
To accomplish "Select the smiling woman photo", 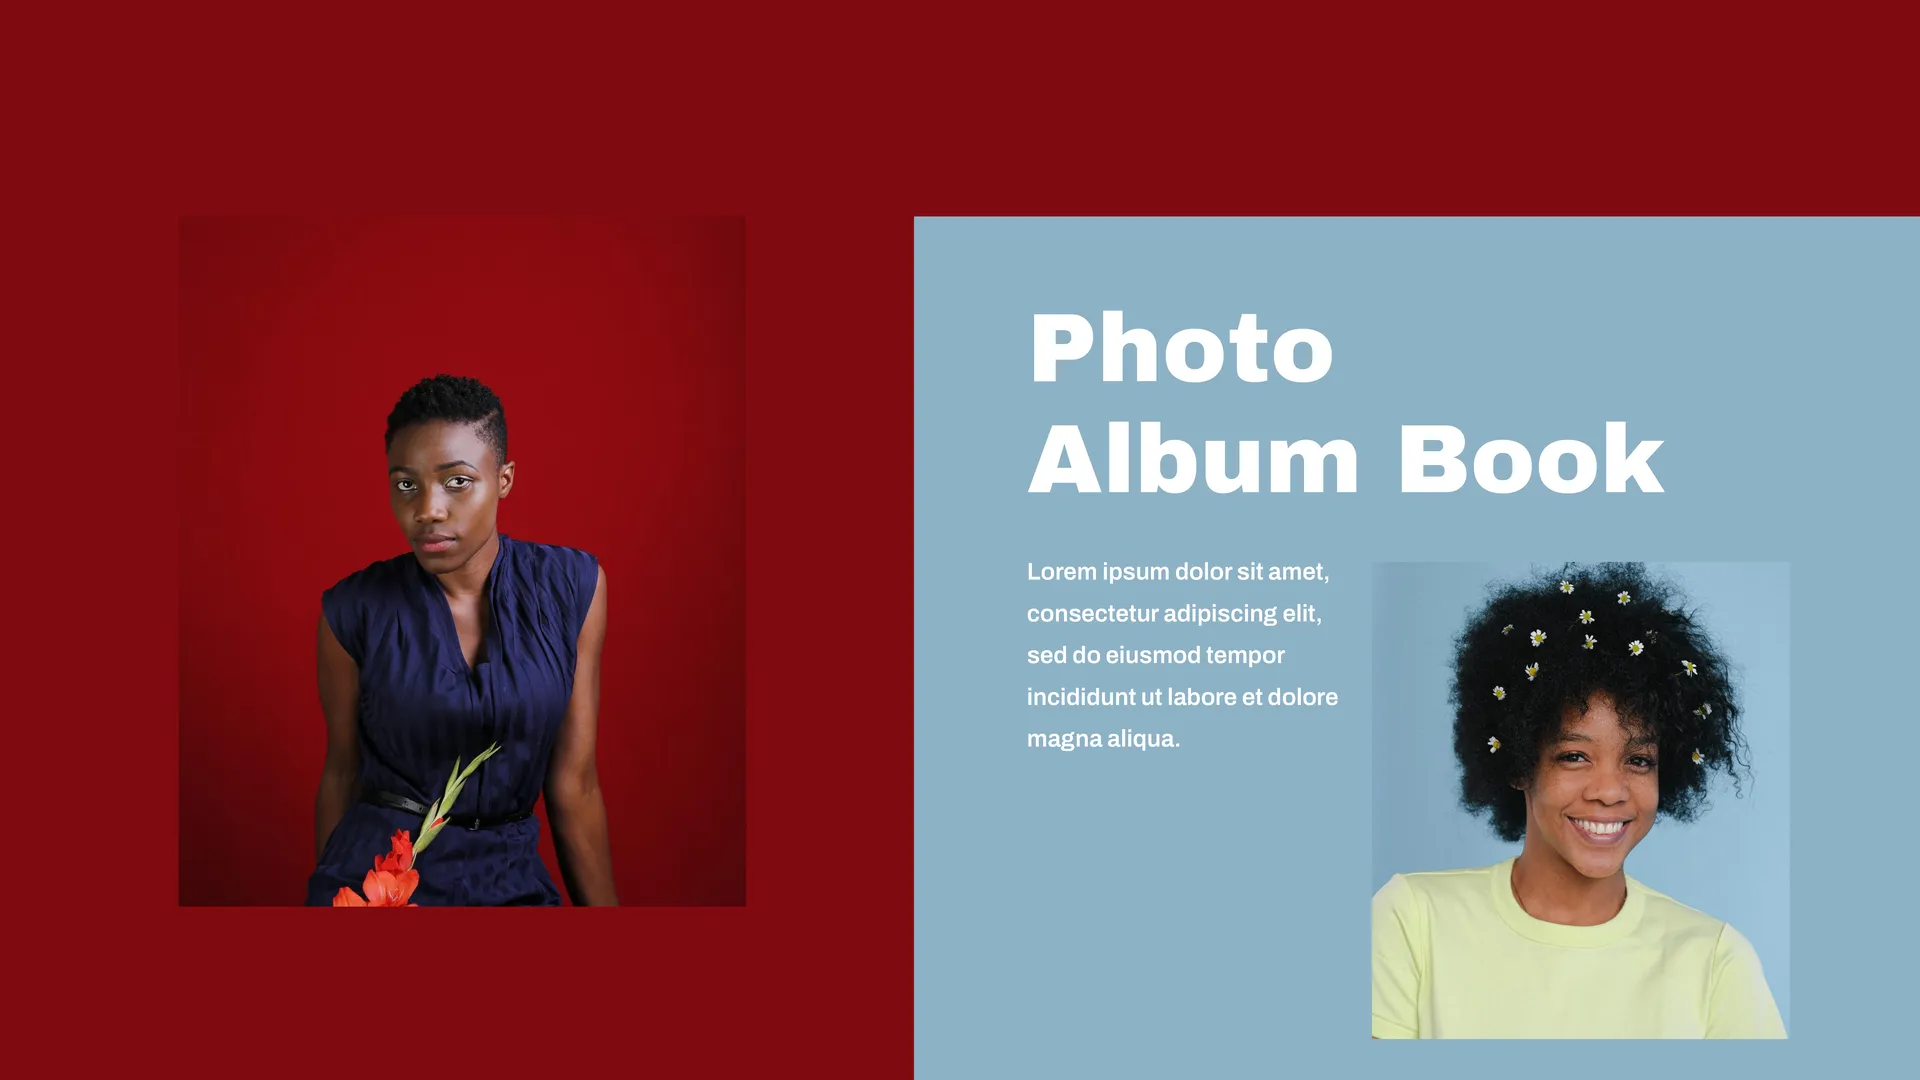I will 1580,800.
